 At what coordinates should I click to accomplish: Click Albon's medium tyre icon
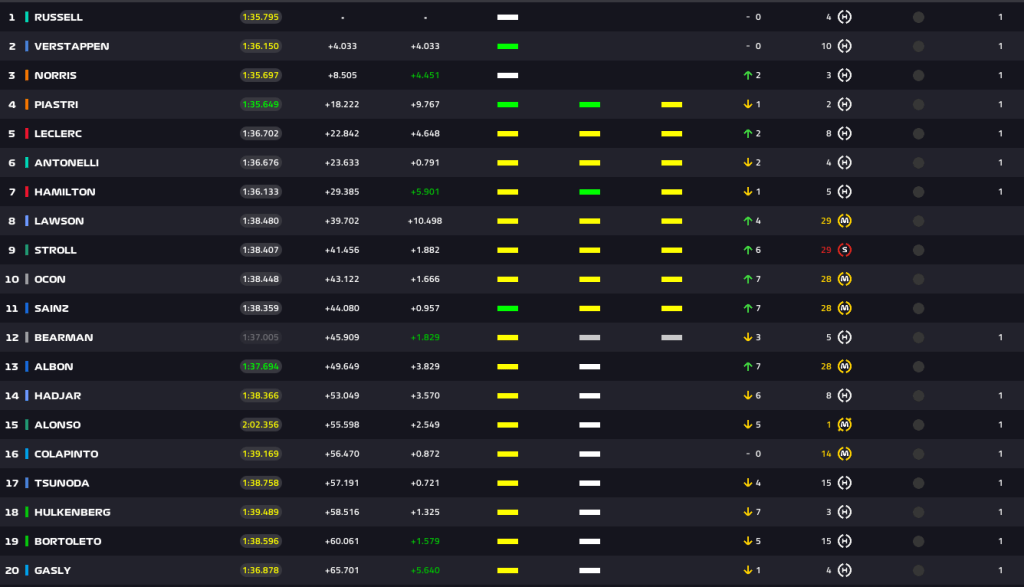(x=844, y=366)
